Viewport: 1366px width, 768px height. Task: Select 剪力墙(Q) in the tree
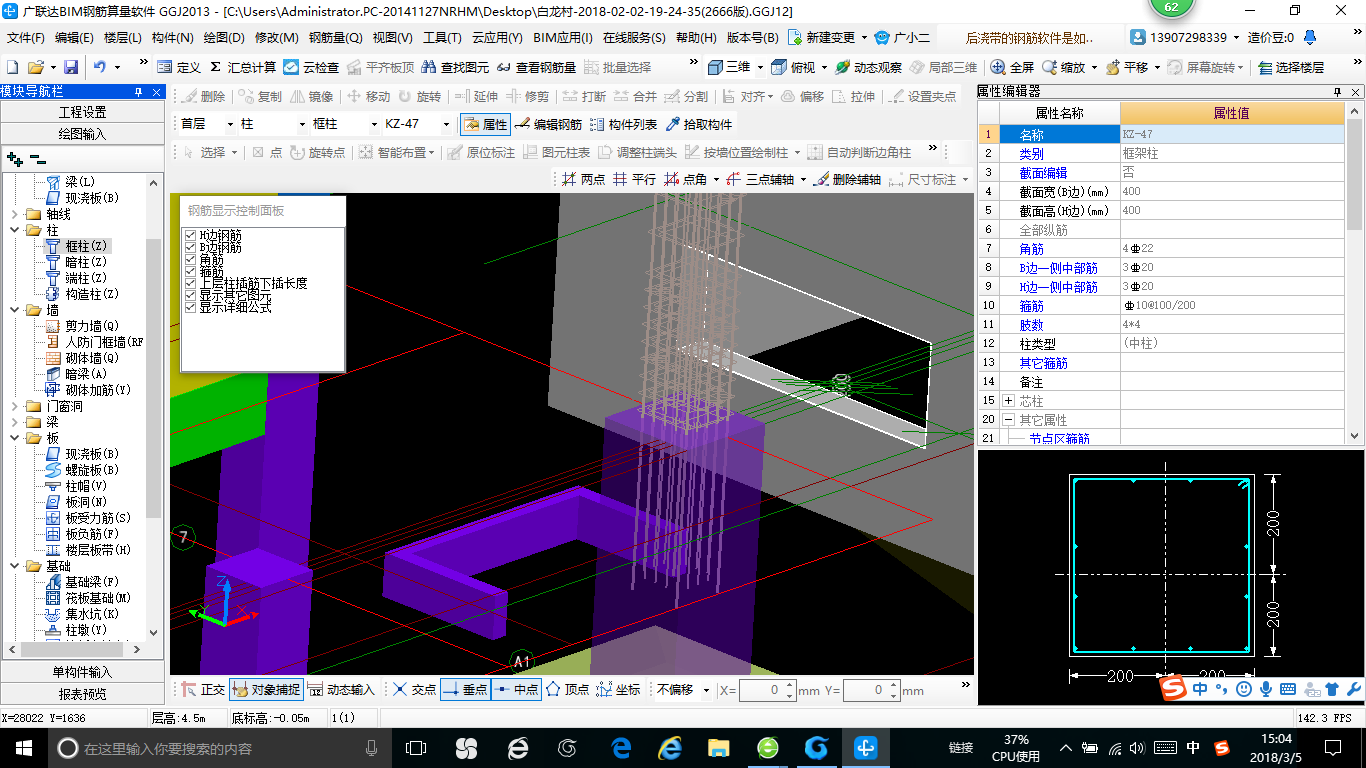[x=91, y=326]
